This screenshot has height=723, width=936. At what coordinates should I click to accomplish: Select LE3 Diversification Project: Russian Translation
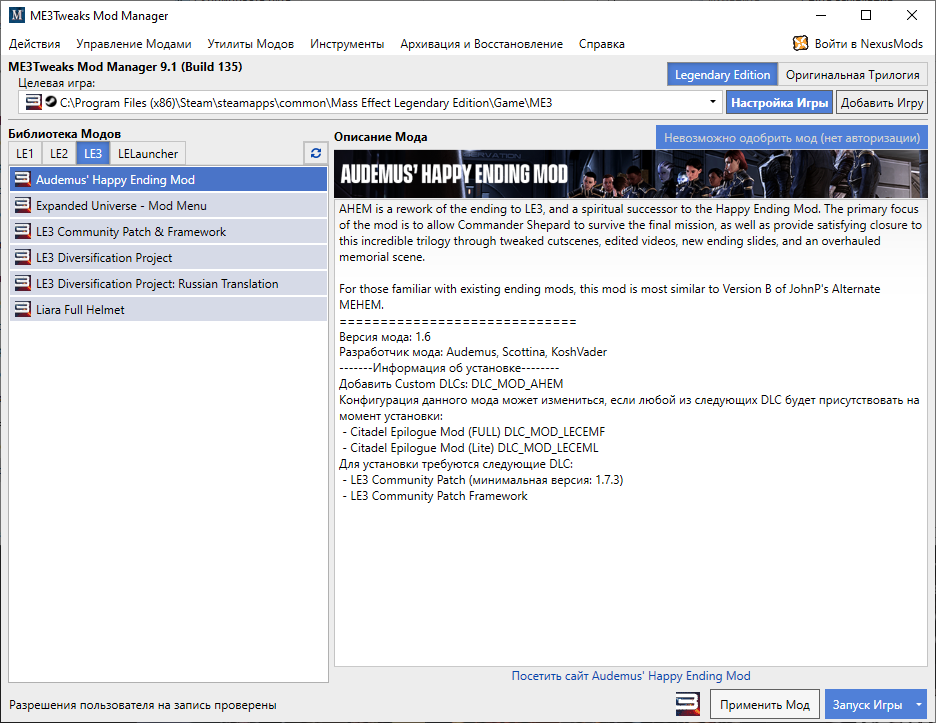pos(168,283)
